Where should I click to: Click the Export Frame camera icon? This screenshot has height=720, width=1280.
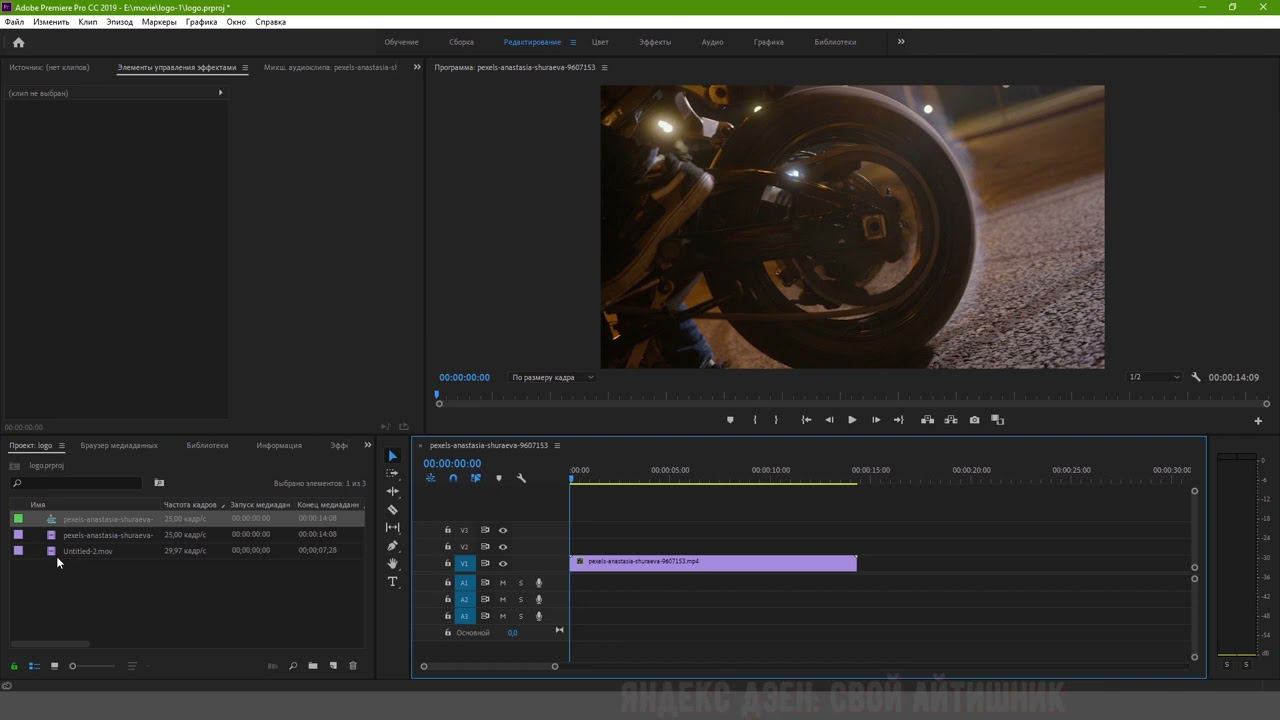(974, 420)
